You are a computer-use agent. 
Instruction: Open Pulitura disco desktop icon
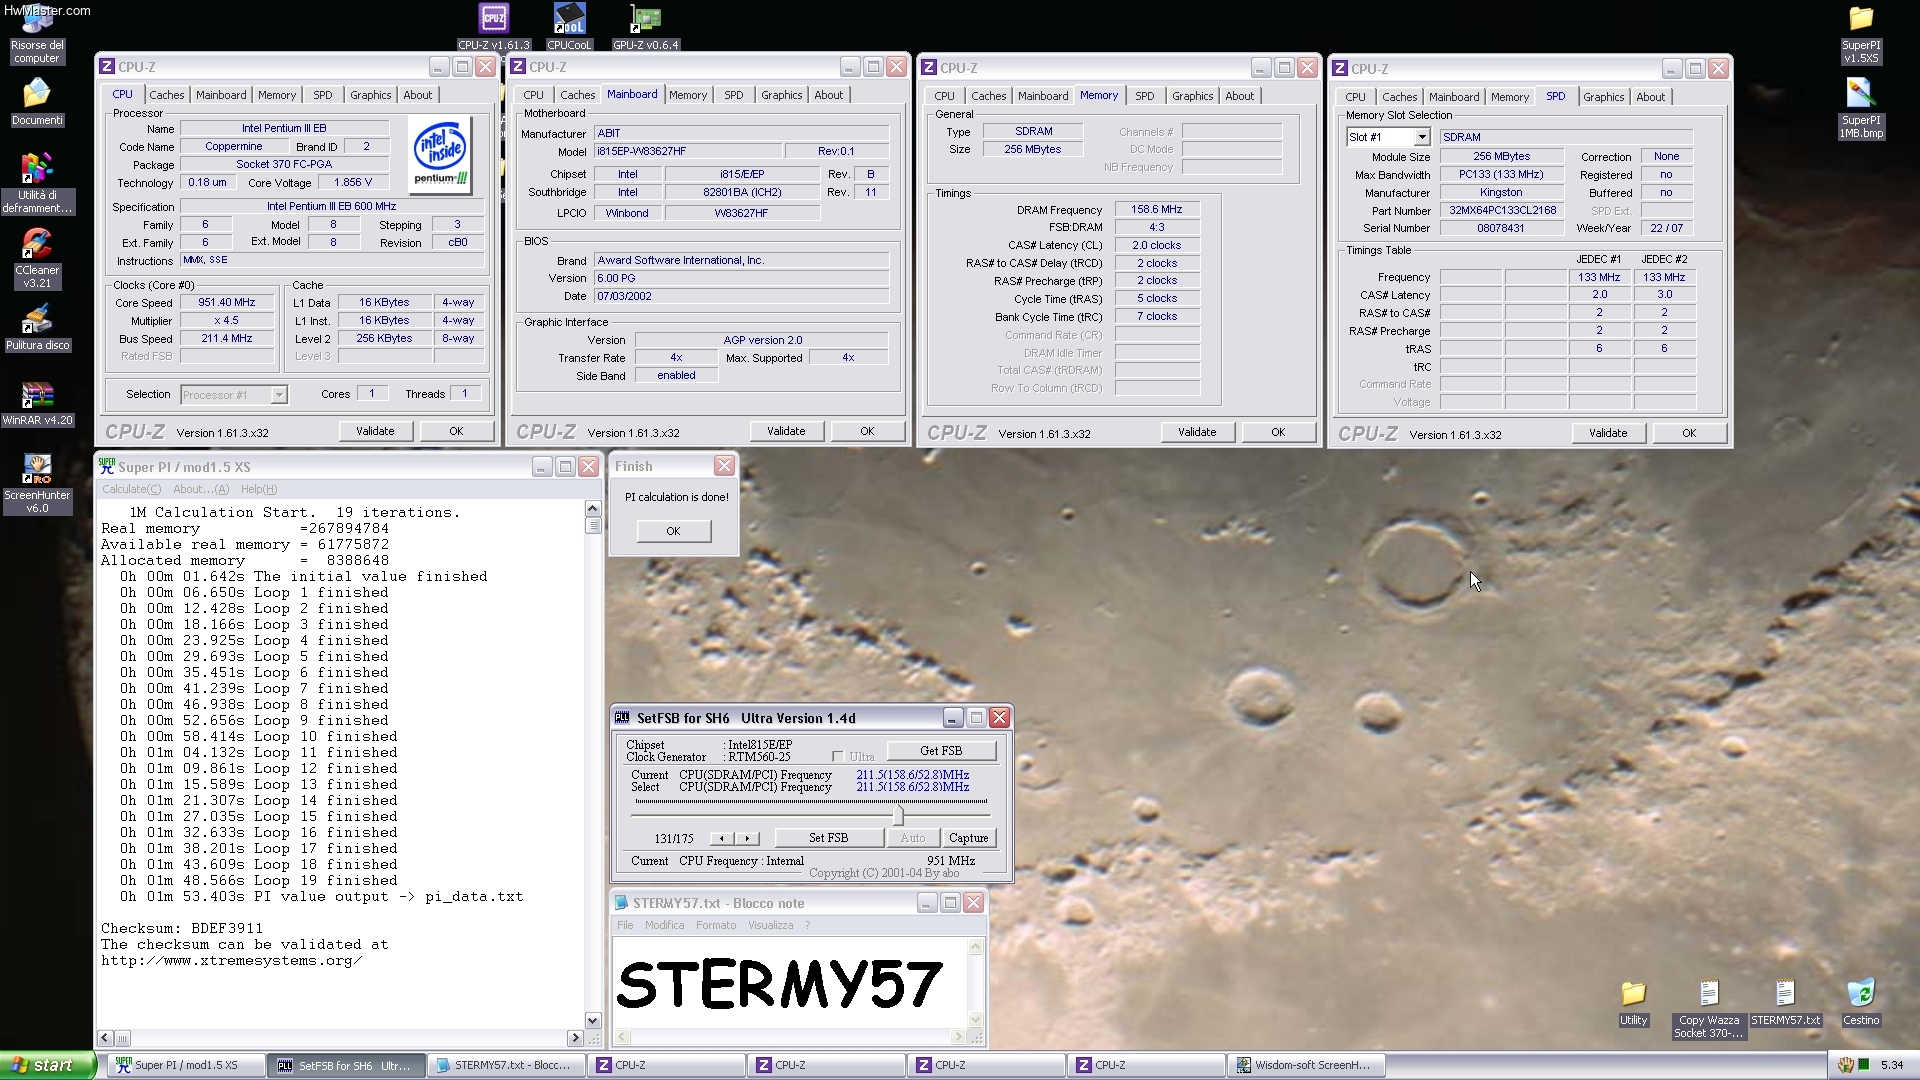pyautogui.click(x=37, y=328)
